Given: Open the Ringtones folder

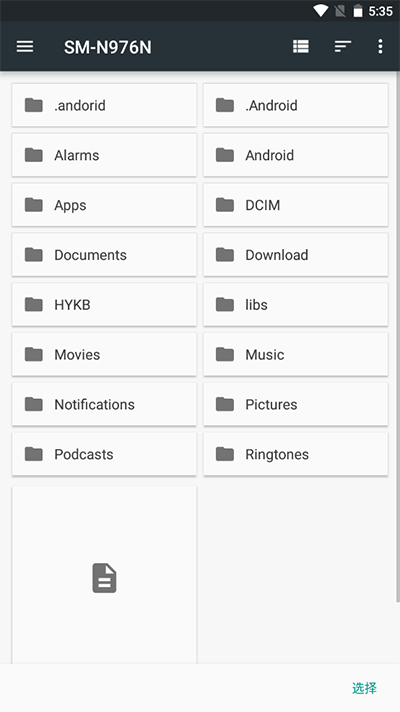Looking at the screenshot, I should [x=296, y=454].
